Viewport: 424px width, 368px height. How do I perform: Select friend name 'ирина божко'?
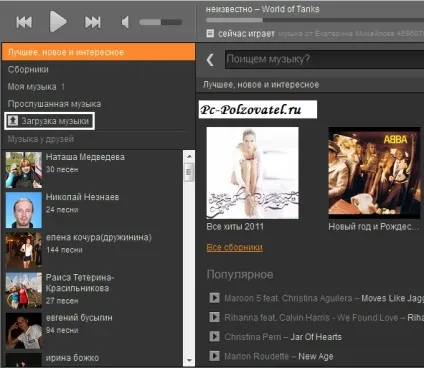(72, 358)
